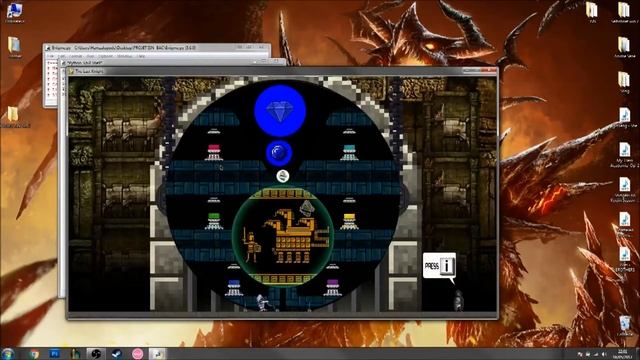Click The Last Knight game title bar
640x360 pixels.
(282, 71)
